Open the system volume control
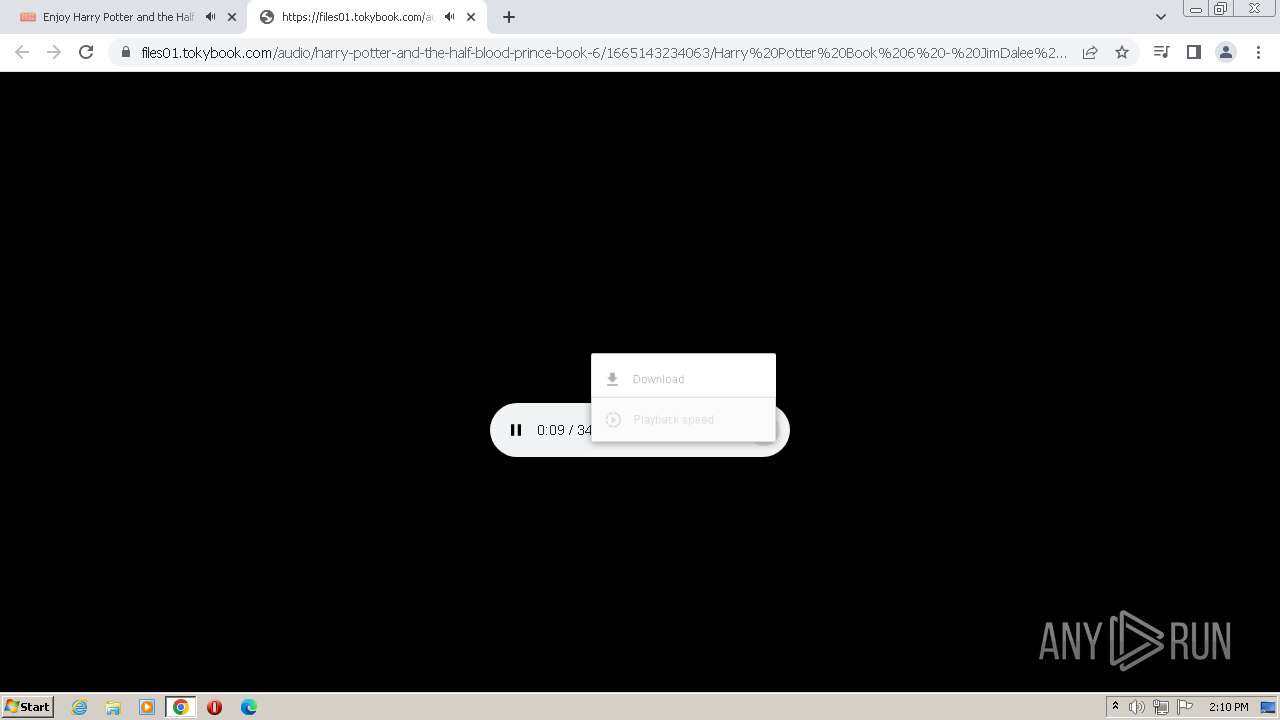This screenshot has width=1280, height=720. (x=1137, y=707)
